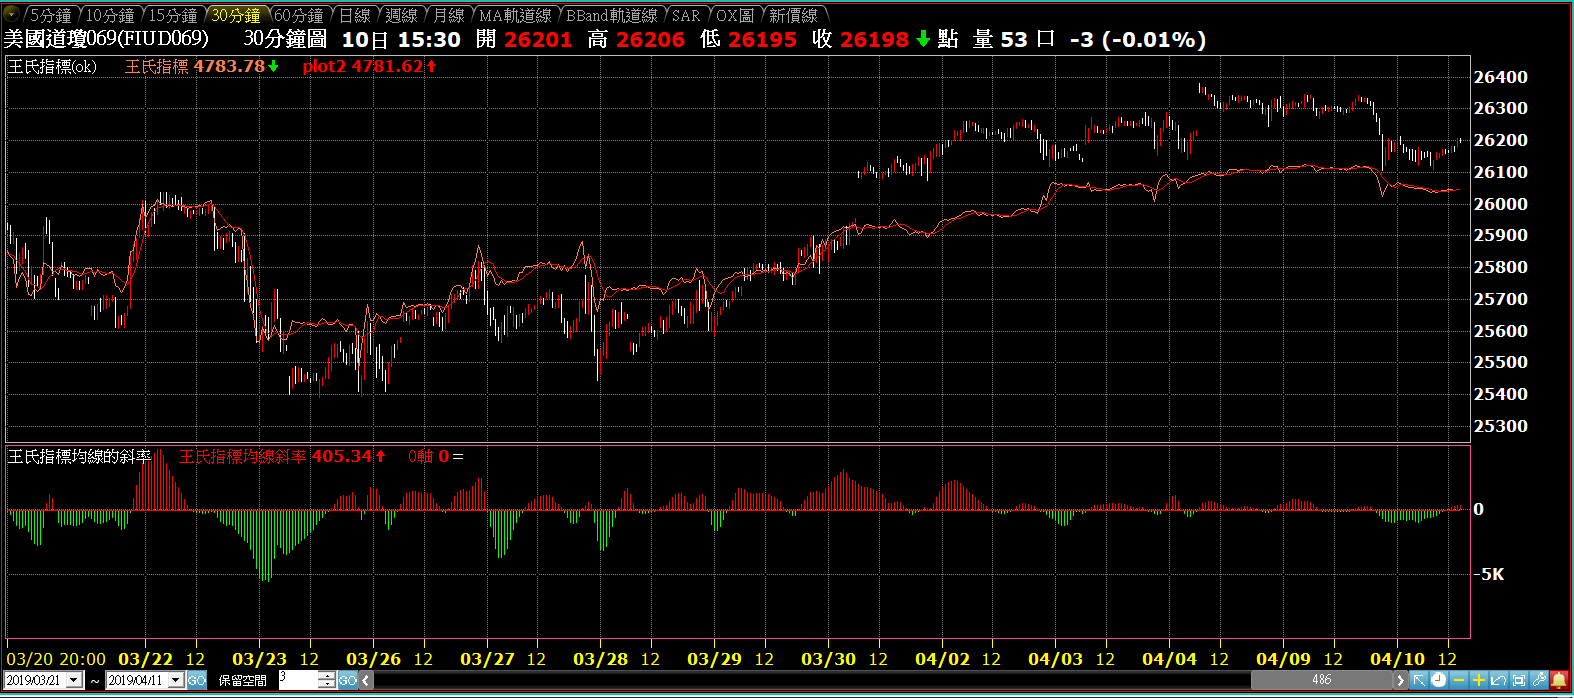The image size is (1574, 698).
Task: Click the alert bell icon
Action: coord(1558,680)
